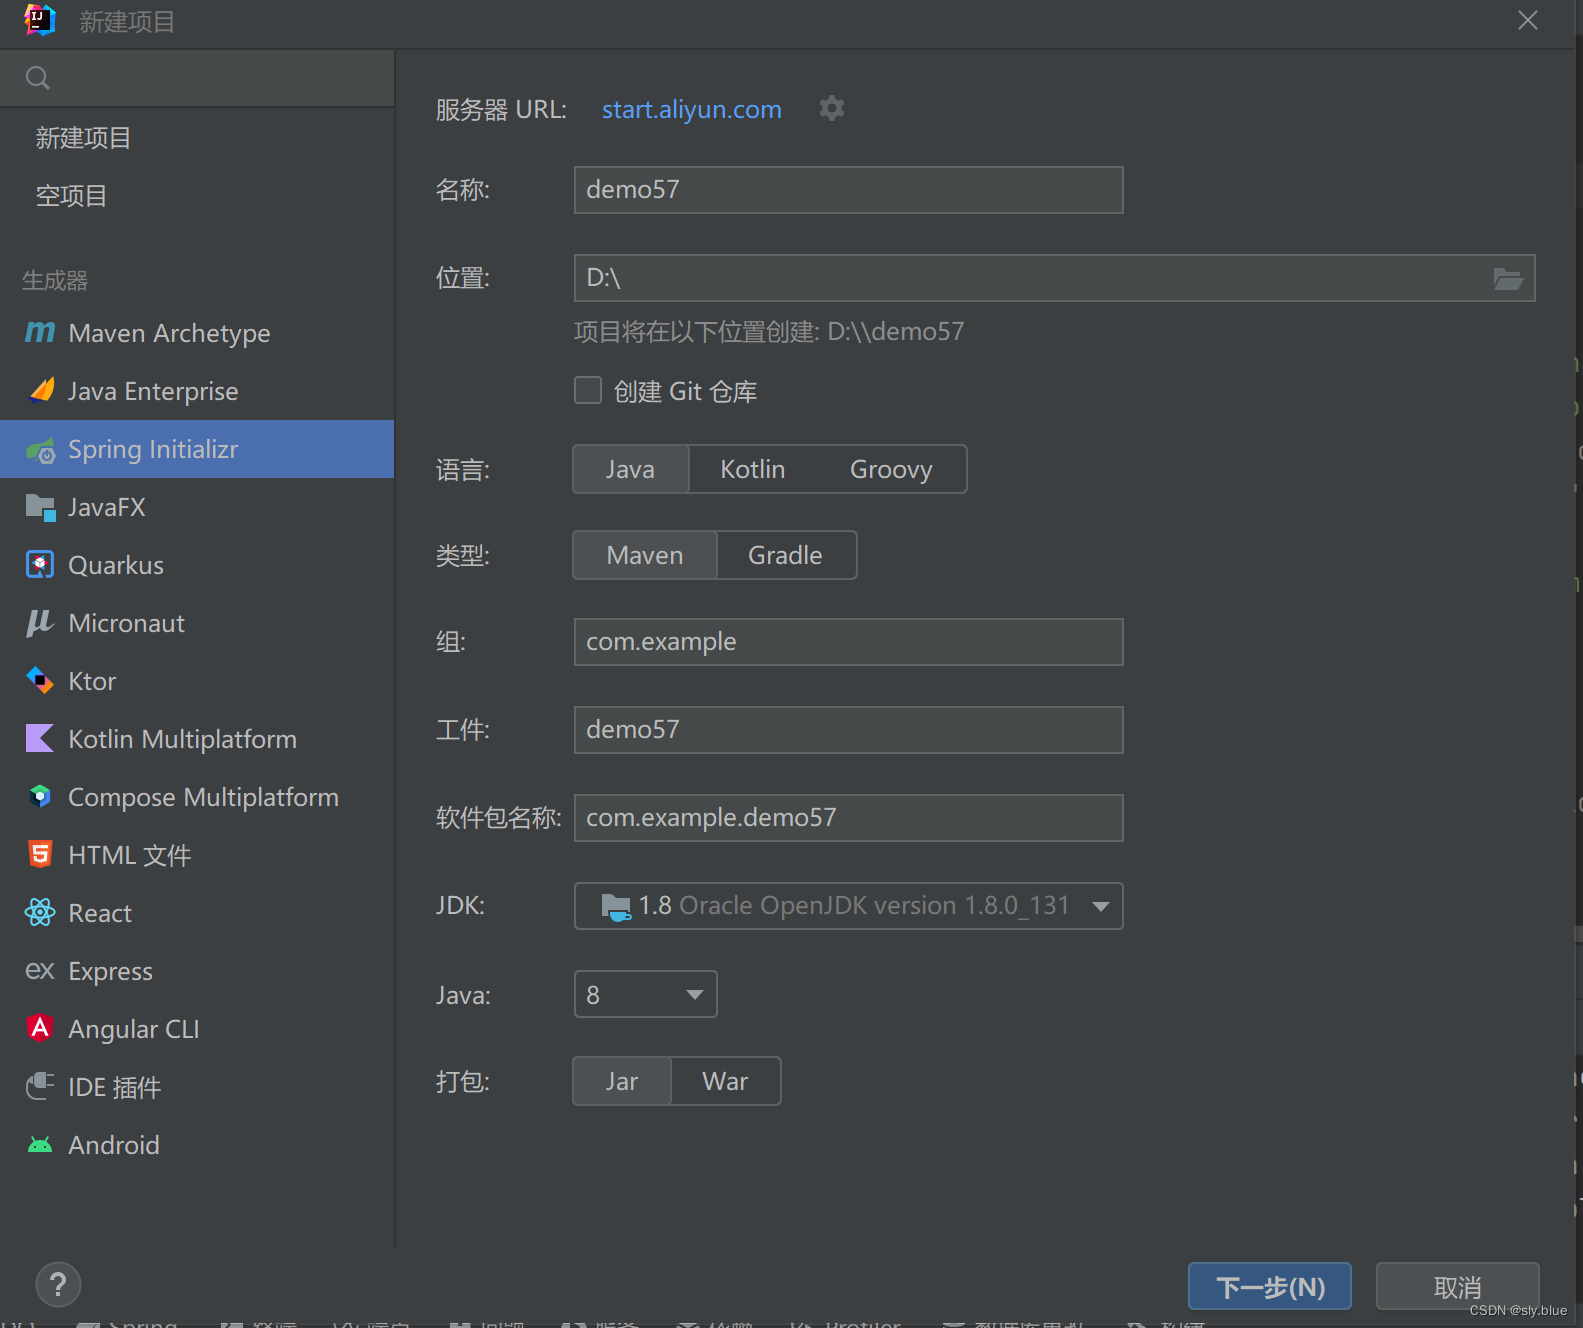Focus the generator search box
1583x1328 pixels.
[197, 78]
